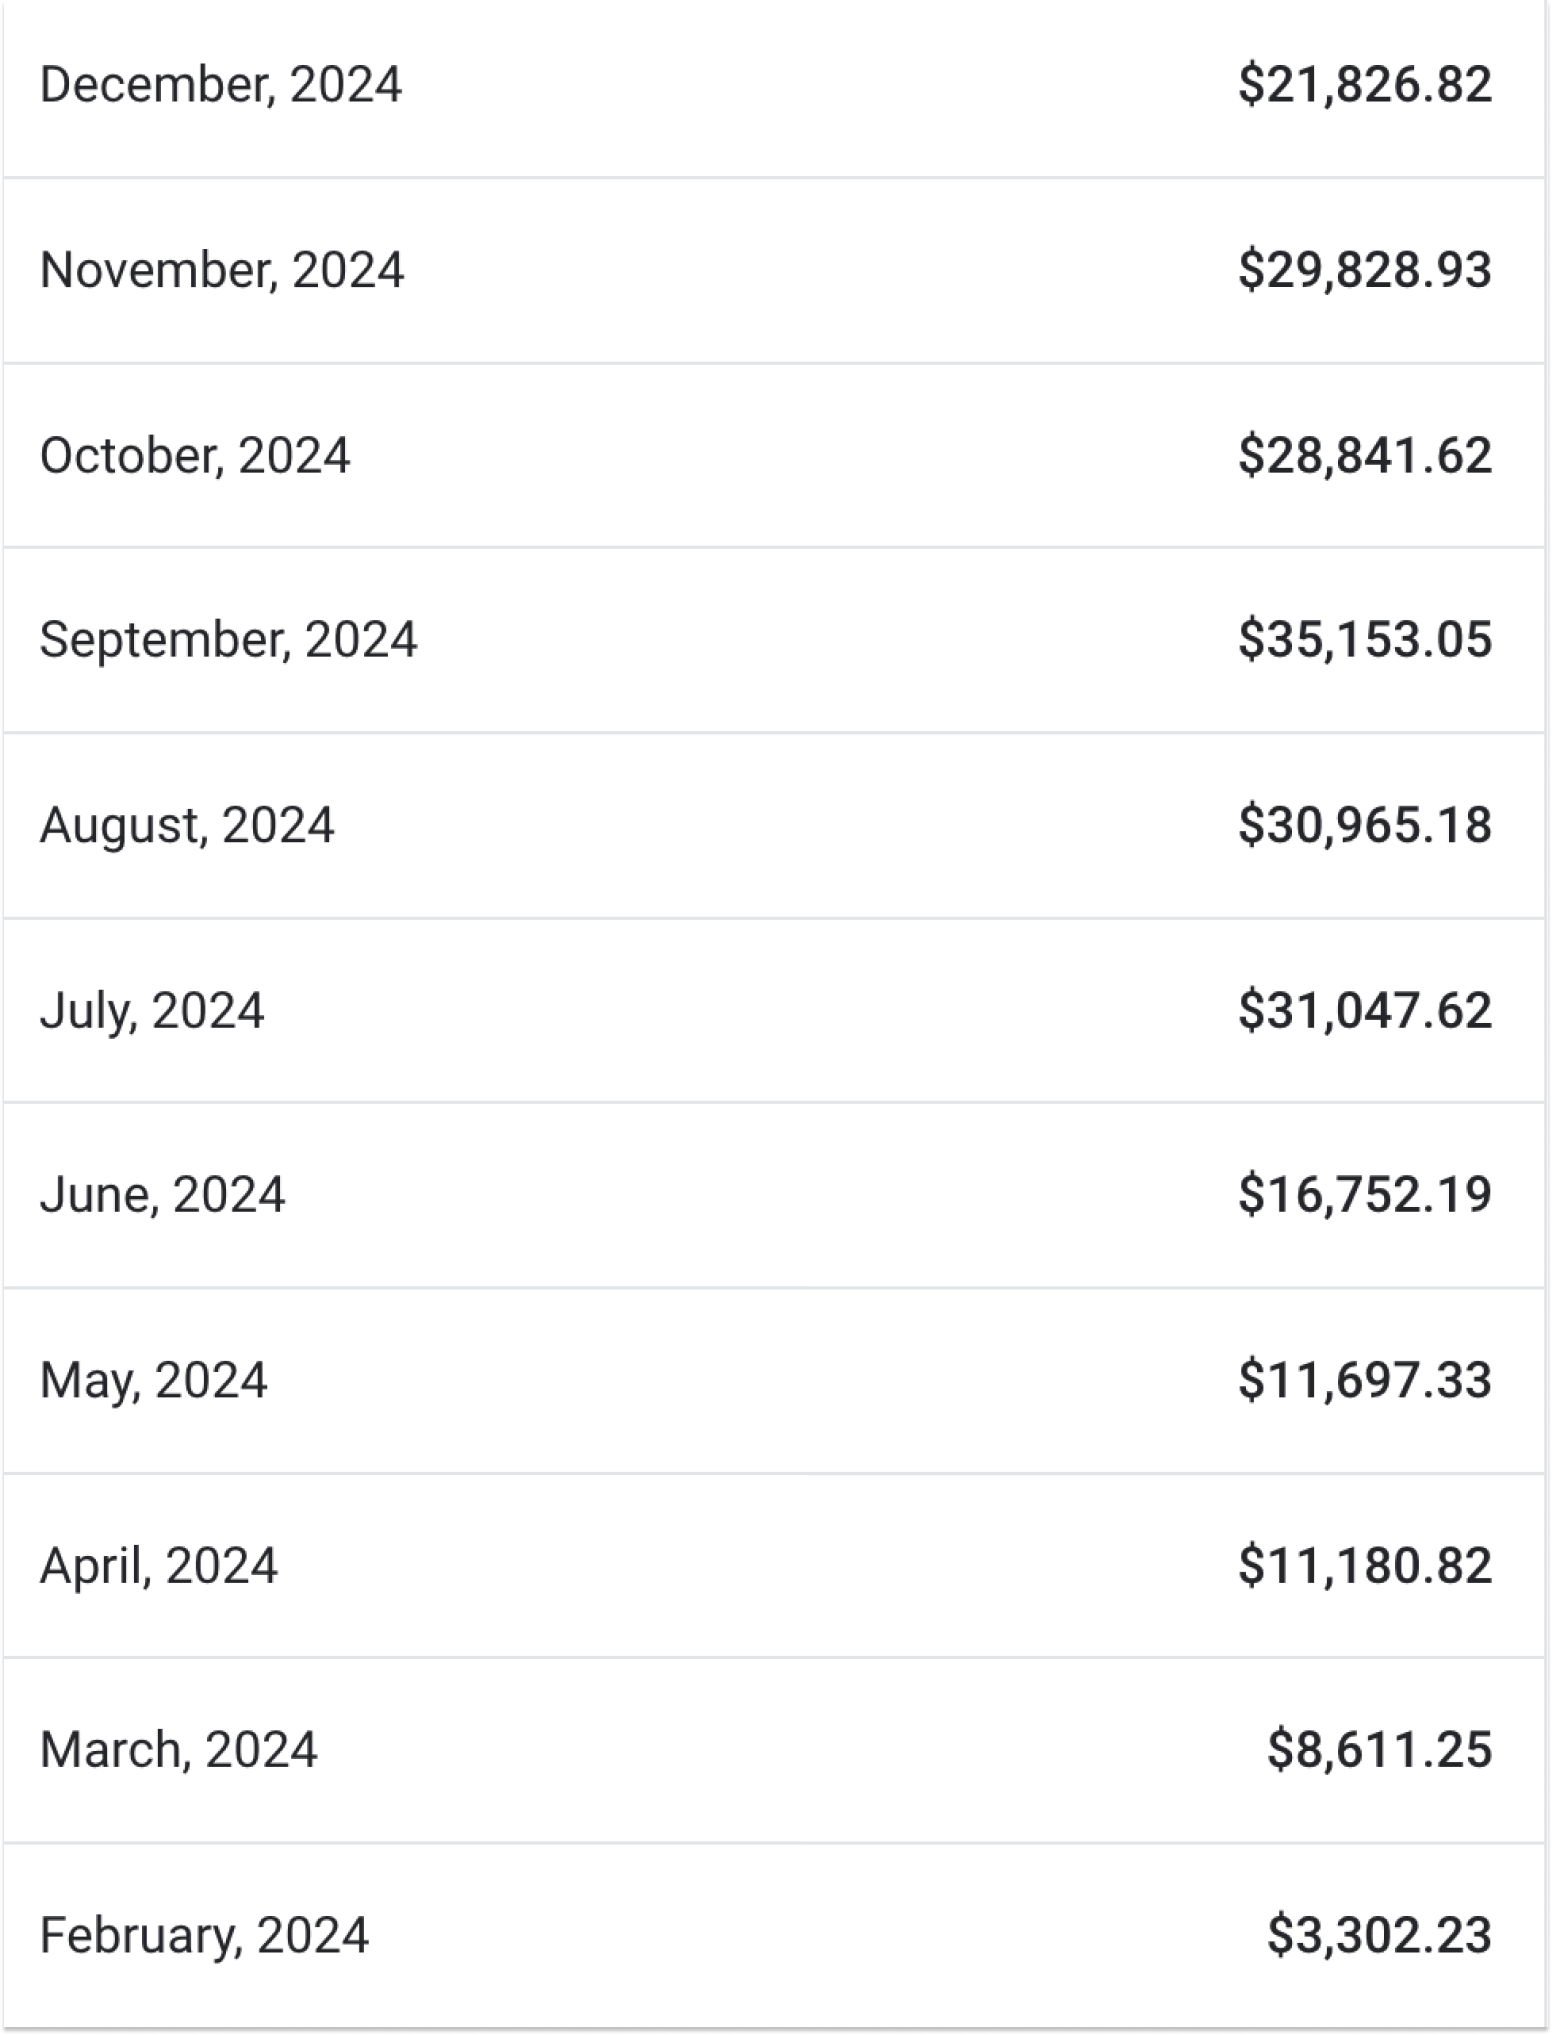Click the $21,826.82 amount

(1365, 85)
